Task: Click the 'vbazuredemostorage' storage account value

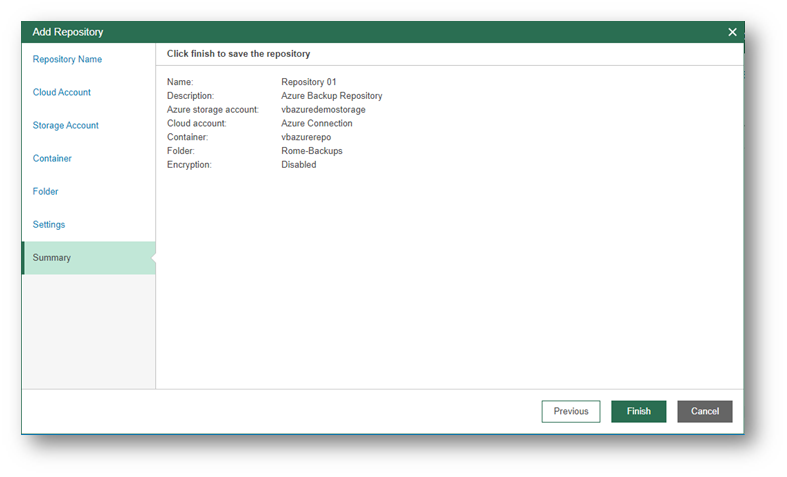Action: [x=323, y=110]
